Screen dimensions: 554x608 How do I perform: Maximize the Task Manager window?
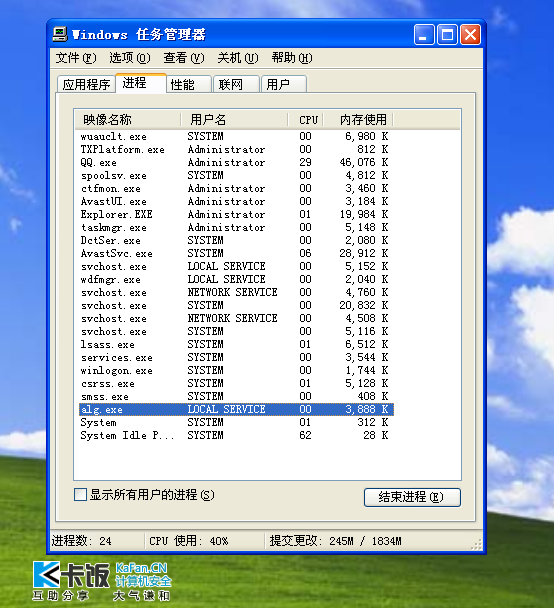coord(447,35)
